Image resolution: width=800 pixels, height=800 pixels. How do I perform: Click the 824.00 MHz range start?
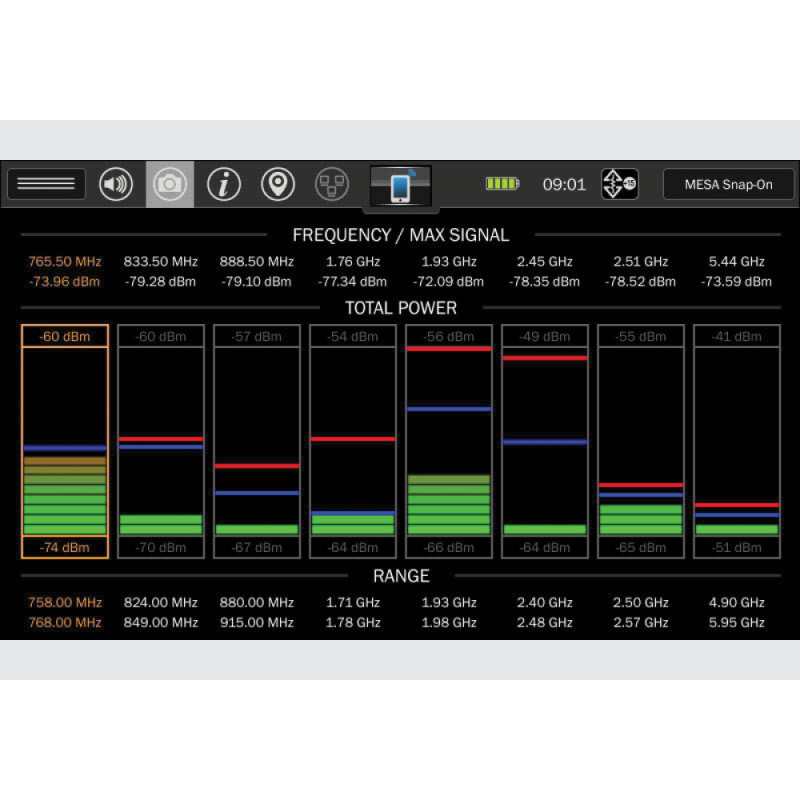click(161, 603)
